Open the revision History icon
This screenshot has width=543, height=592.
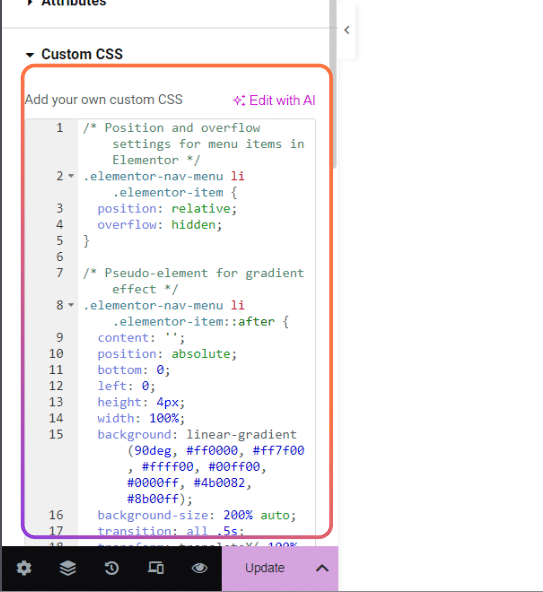click(111, 568)
